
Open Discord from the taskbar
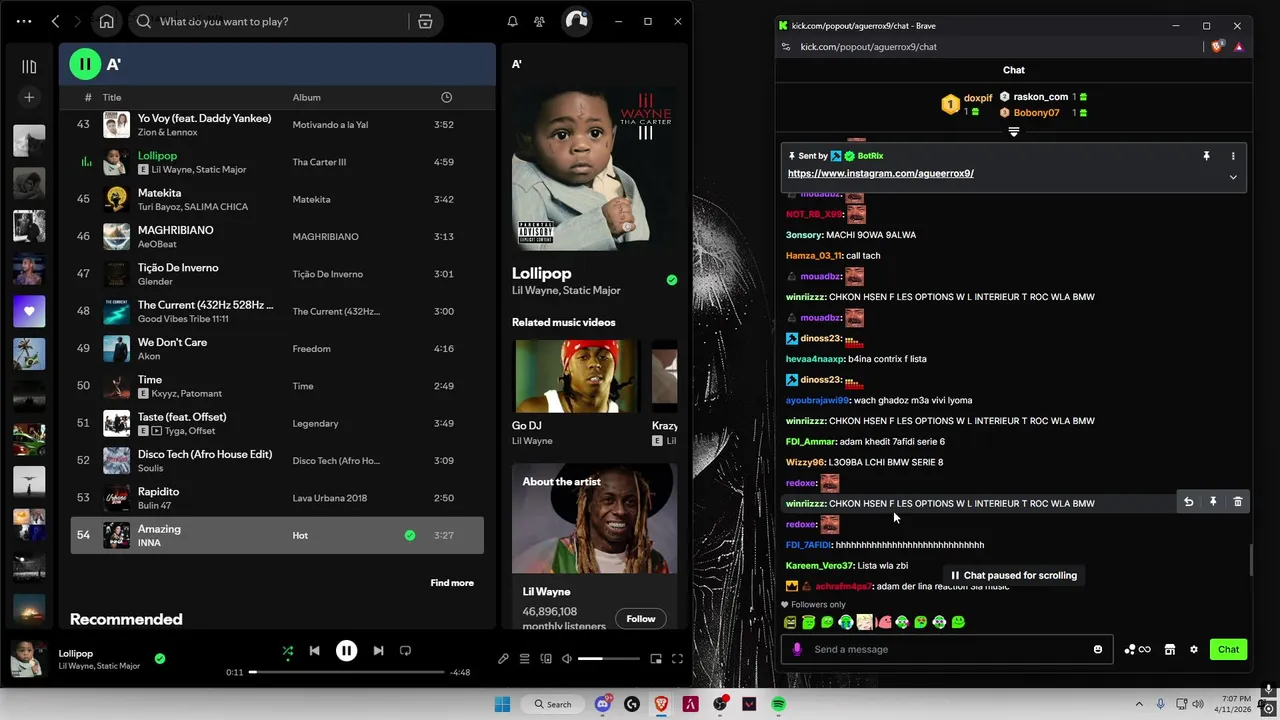click(x=603, y=704)
